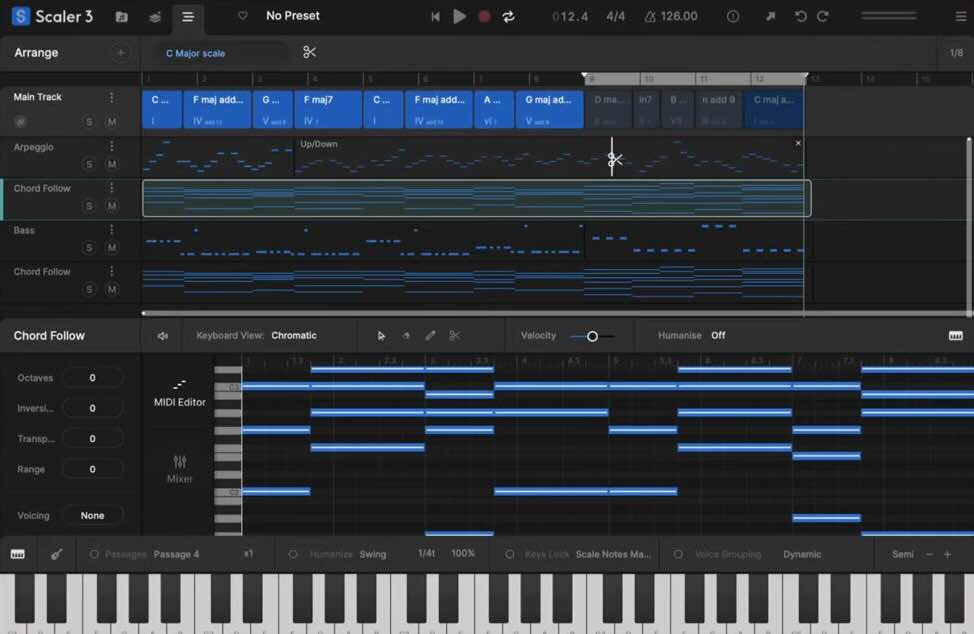
Task: Click the red Record button
Action: (x=484, y=16)
